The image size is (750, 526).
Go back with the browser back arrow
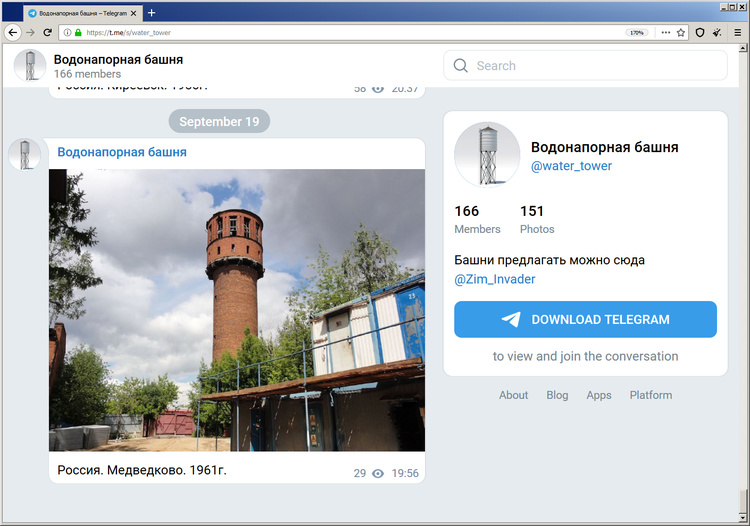(13, 33)
